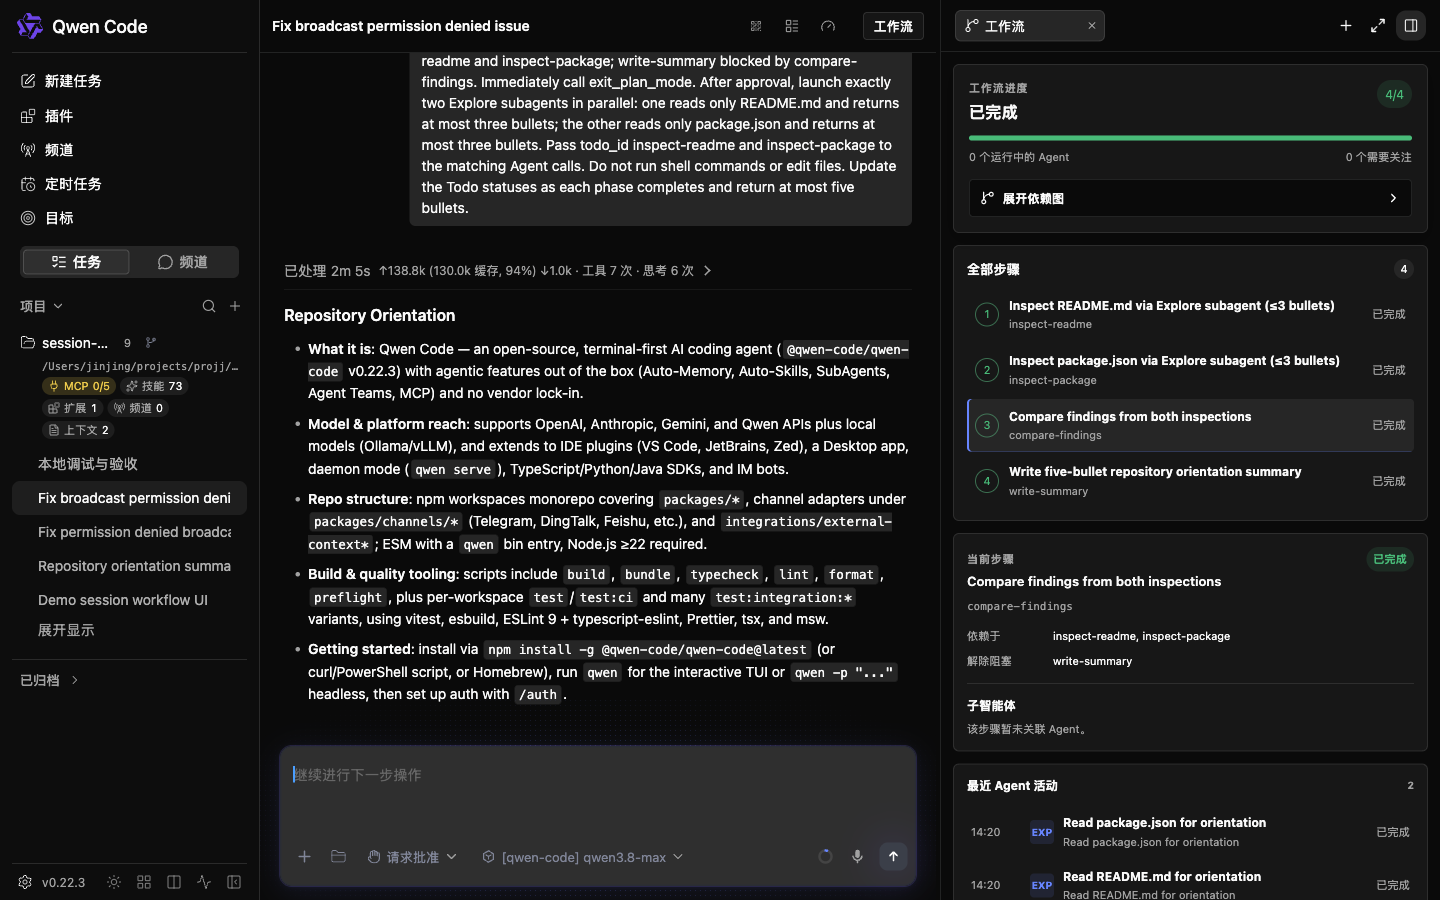
Task: Open the qwen3.8-max model selector dropdown
Action: coord(582,857)
